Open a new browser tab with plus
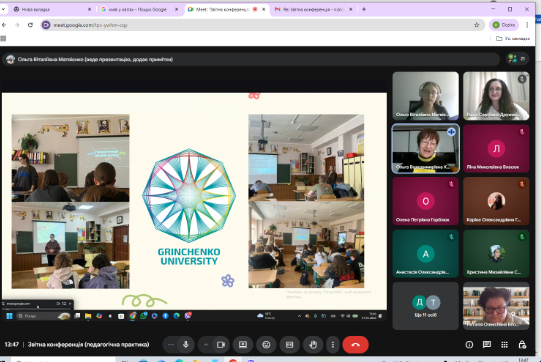Screen dimensions: 541x362 [x=364, y=9]
